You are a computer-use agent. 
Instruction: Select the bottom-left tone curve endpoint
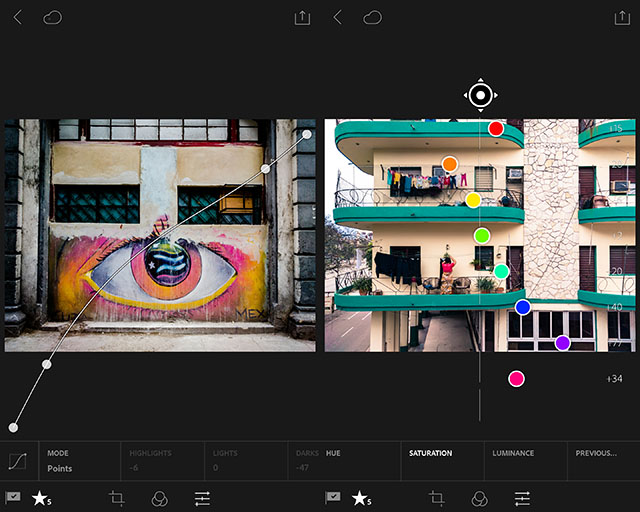pyautogui.click(x=13, y=427)
